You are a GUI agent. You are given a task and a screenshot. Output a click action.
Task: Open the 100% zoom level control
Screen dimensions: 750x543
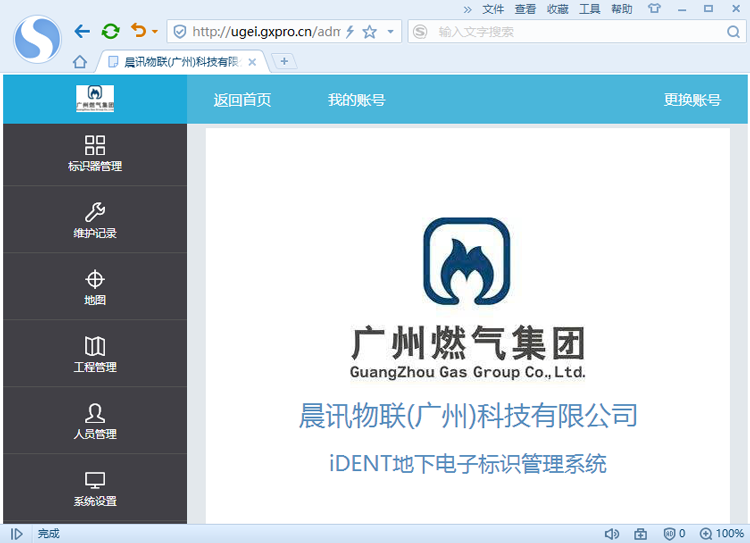pyautogui.click(x=722, y=534)
